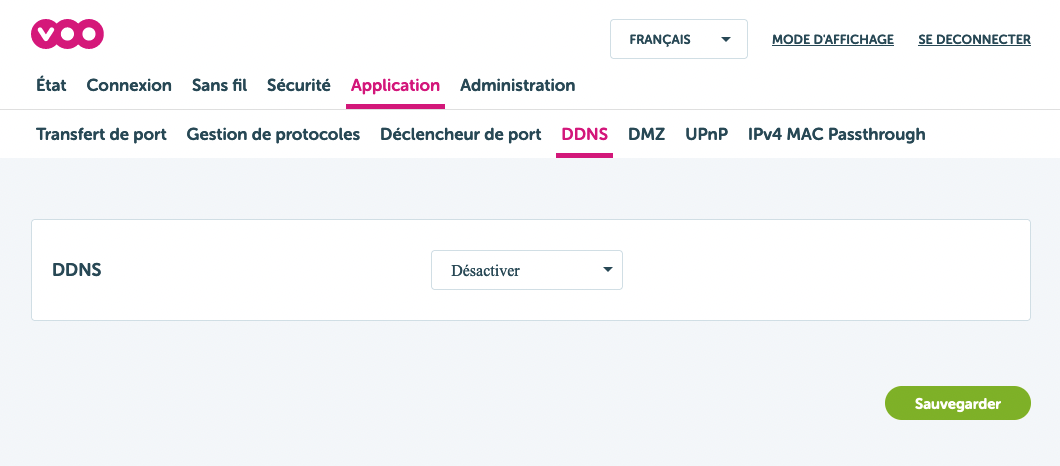Open the FRANÇAIS language dropdown
The width and height of the screenshot is (1060, 466).
coord(678,40)
